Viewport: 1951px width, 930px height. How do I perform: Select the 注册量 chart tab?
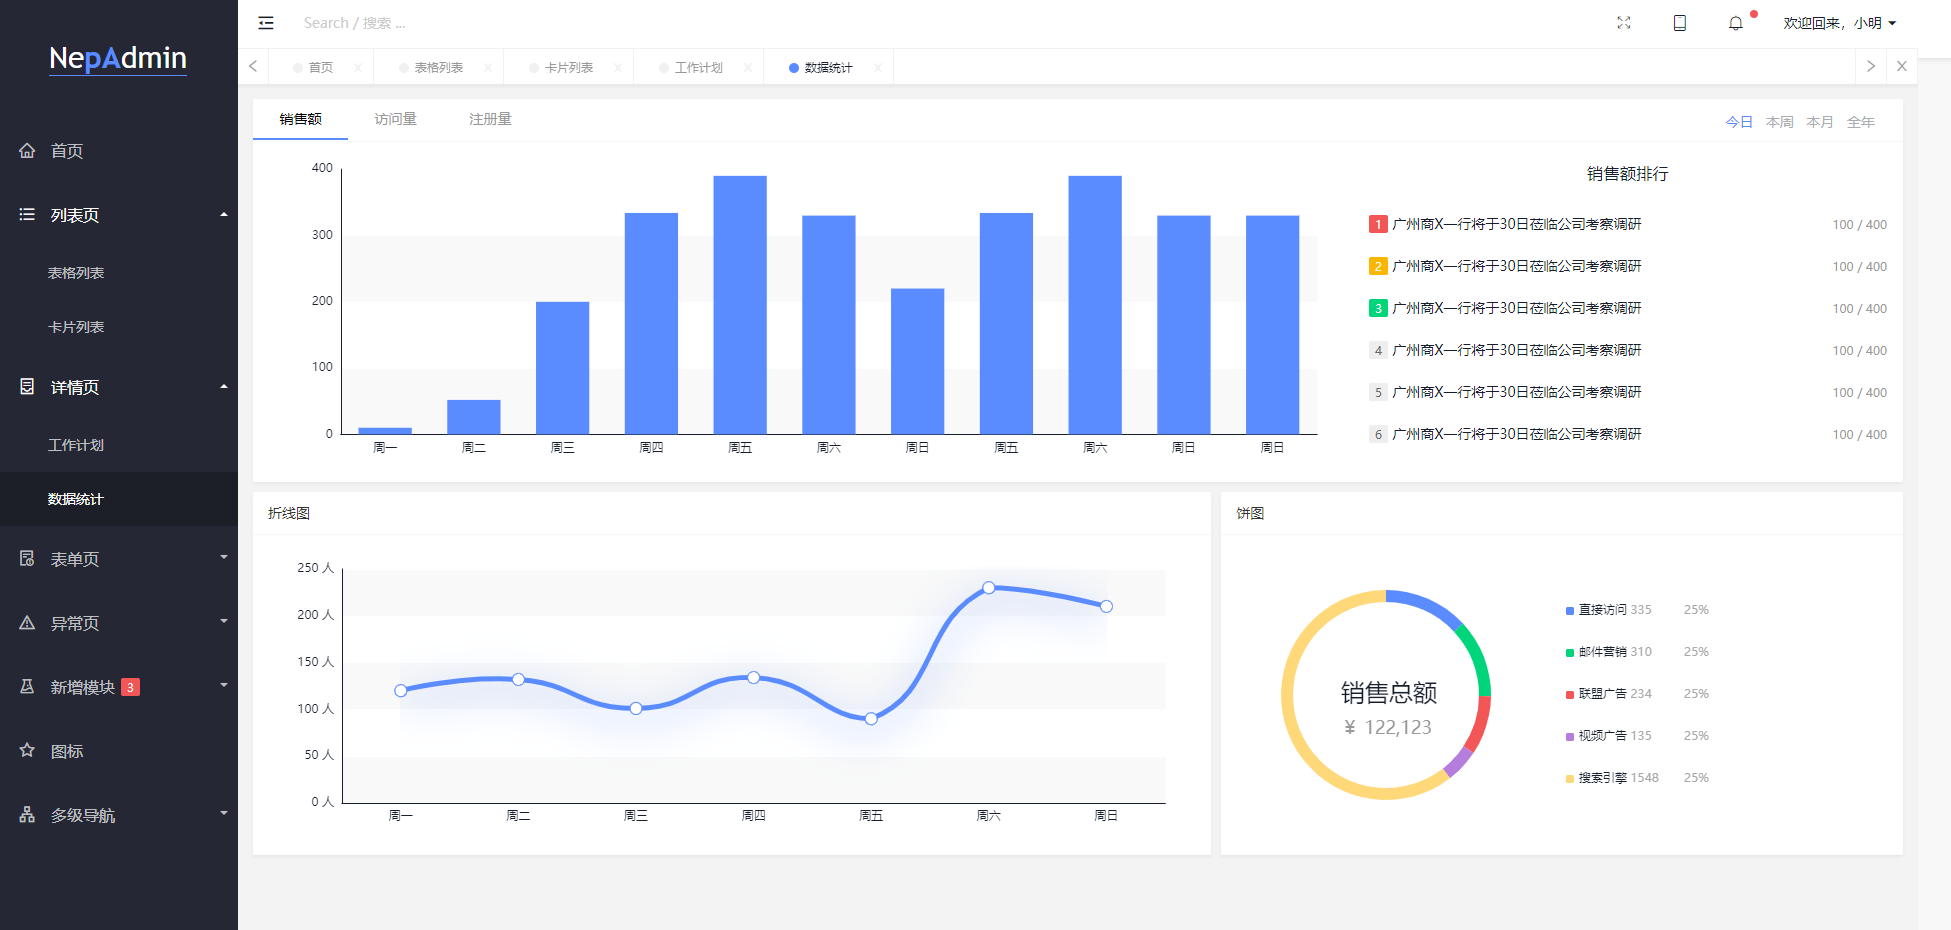(490, 119)
